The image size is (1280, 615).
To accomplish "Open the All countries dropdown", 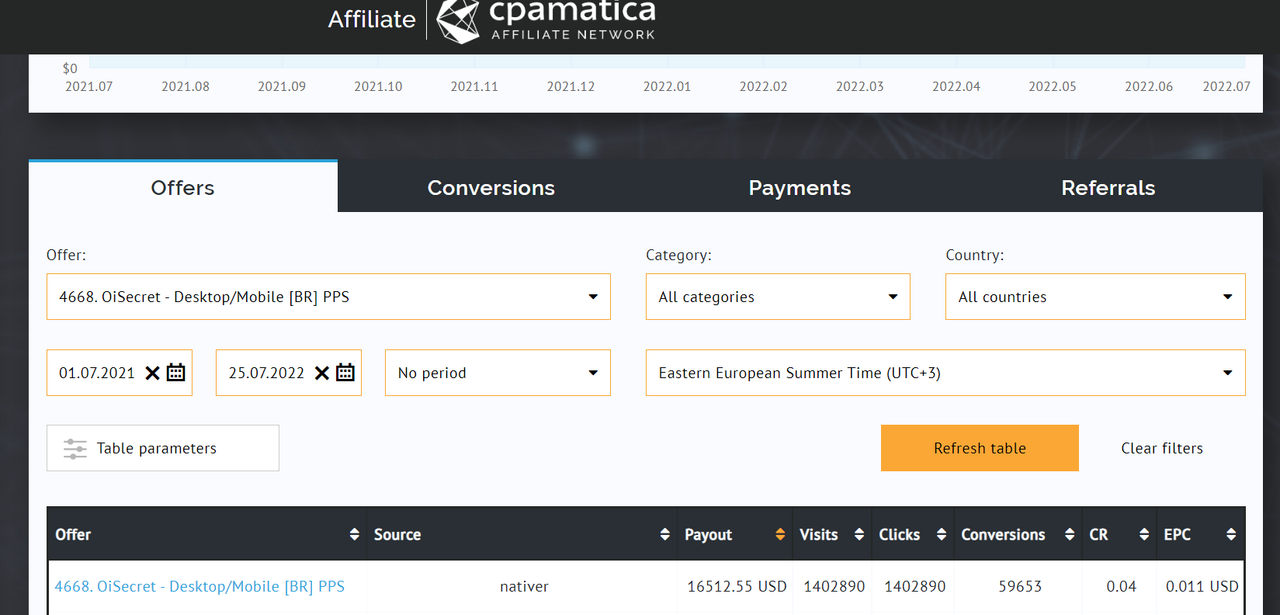I will pyautogui.click(x=1095, y=297).
